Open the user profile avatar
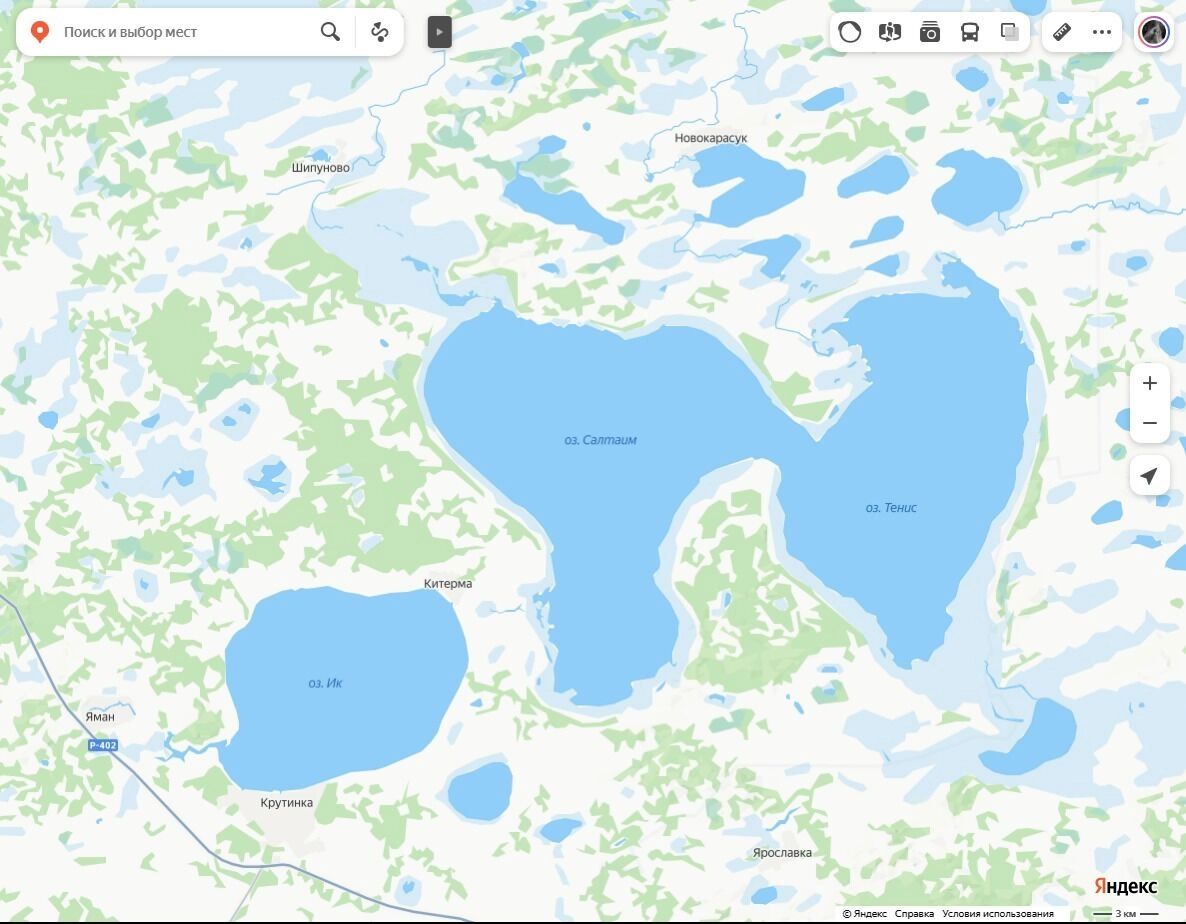The width and height of the screenshot is (1186, 924). [x=1153, y=32]
